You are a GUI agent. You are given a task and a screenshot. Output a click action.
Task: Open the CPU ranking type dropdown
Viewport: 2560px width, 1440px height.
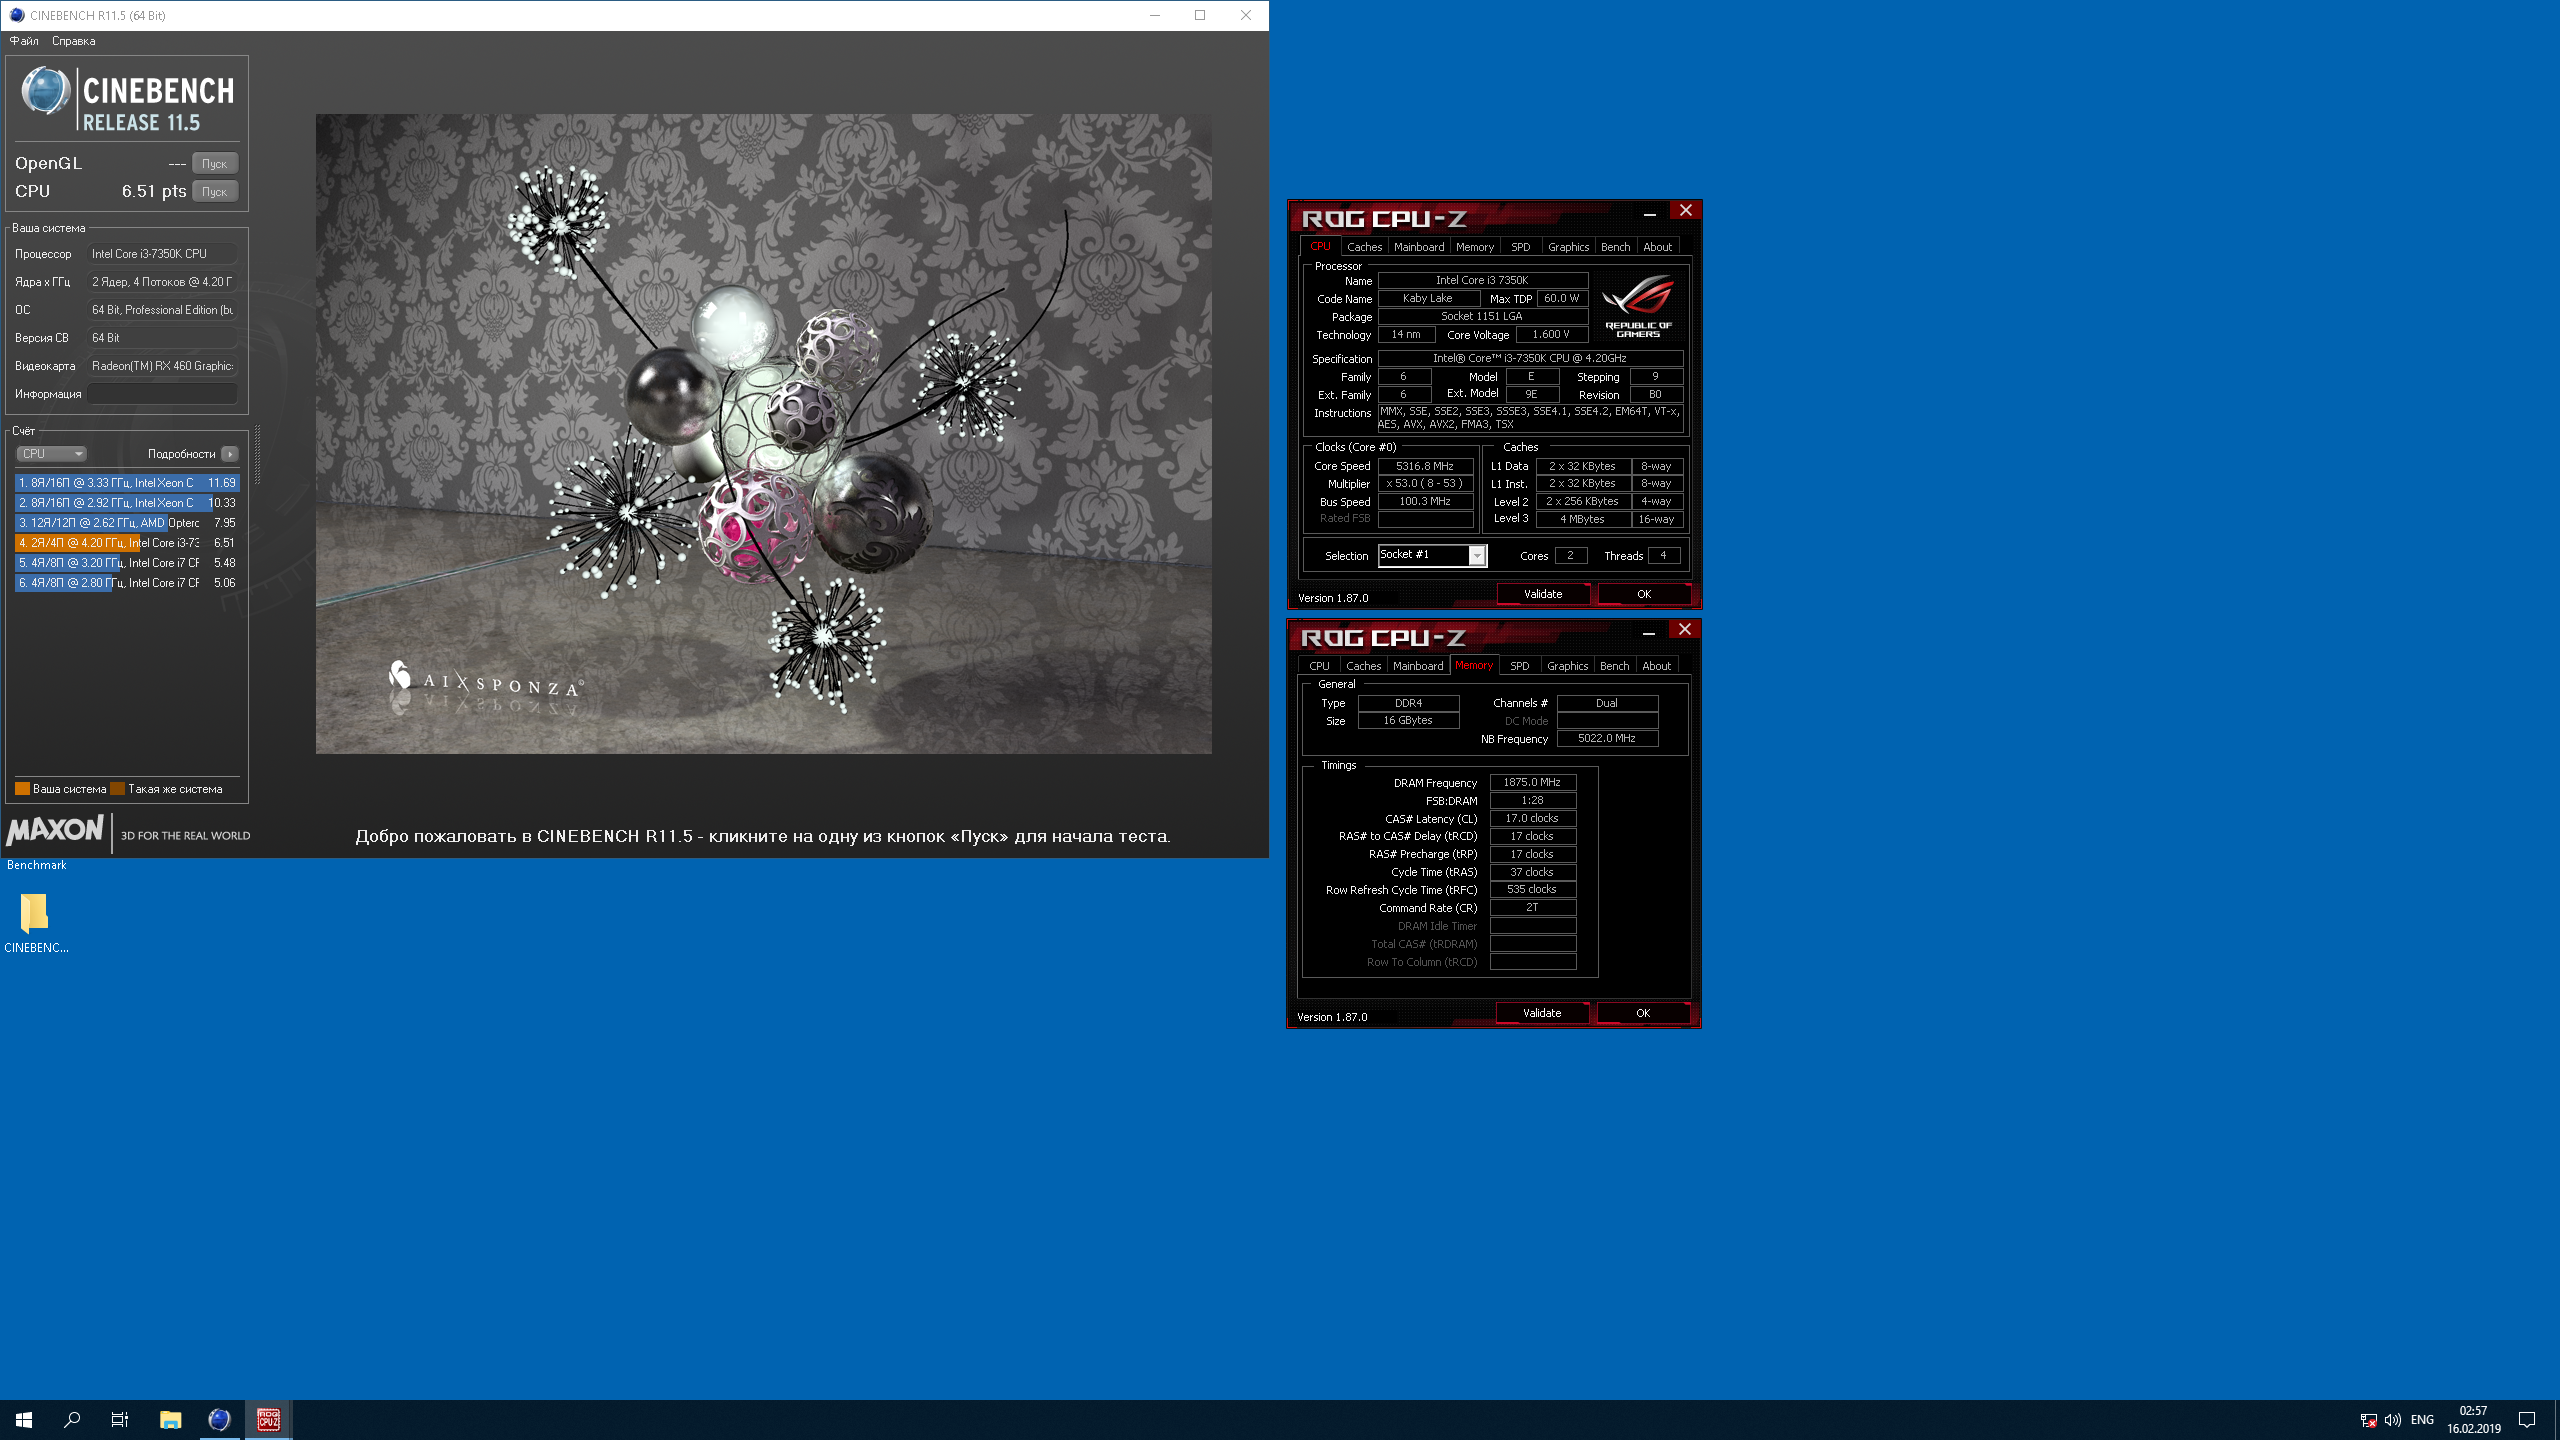pos(51,454)
